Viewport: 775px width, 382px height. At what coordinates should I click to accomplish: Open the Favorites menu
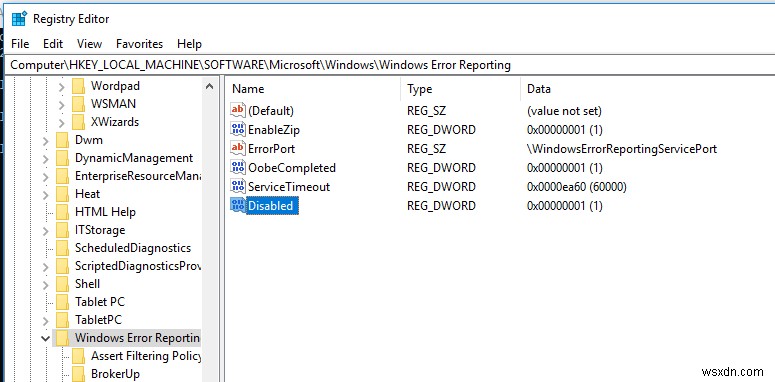click(x=139, y=44)
